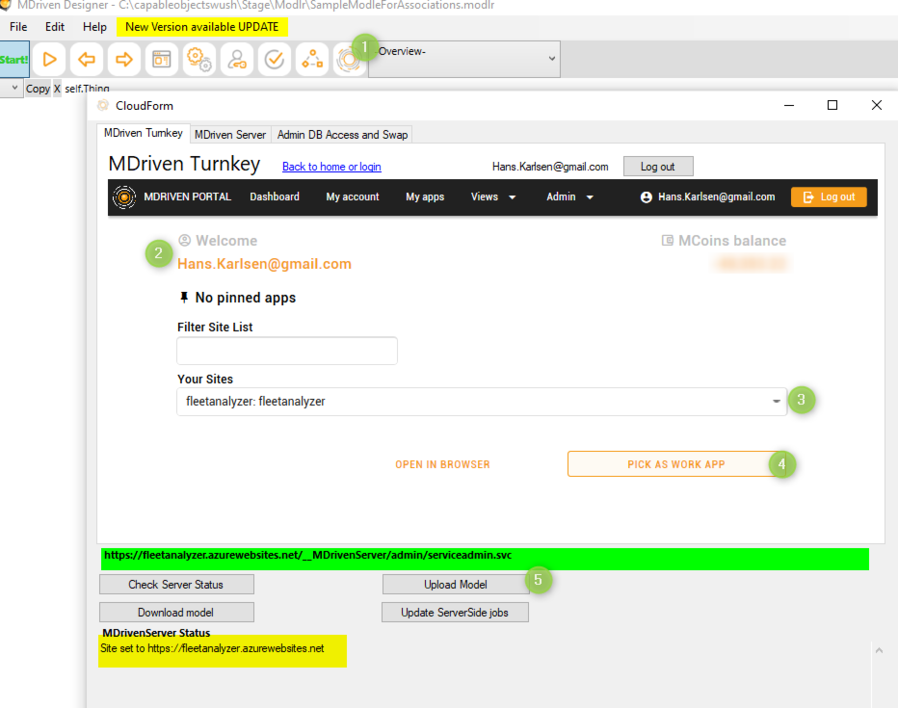898x708 pixels.
Task: Open the Views dropdown in portal navbar
Action: coord(493,197)
